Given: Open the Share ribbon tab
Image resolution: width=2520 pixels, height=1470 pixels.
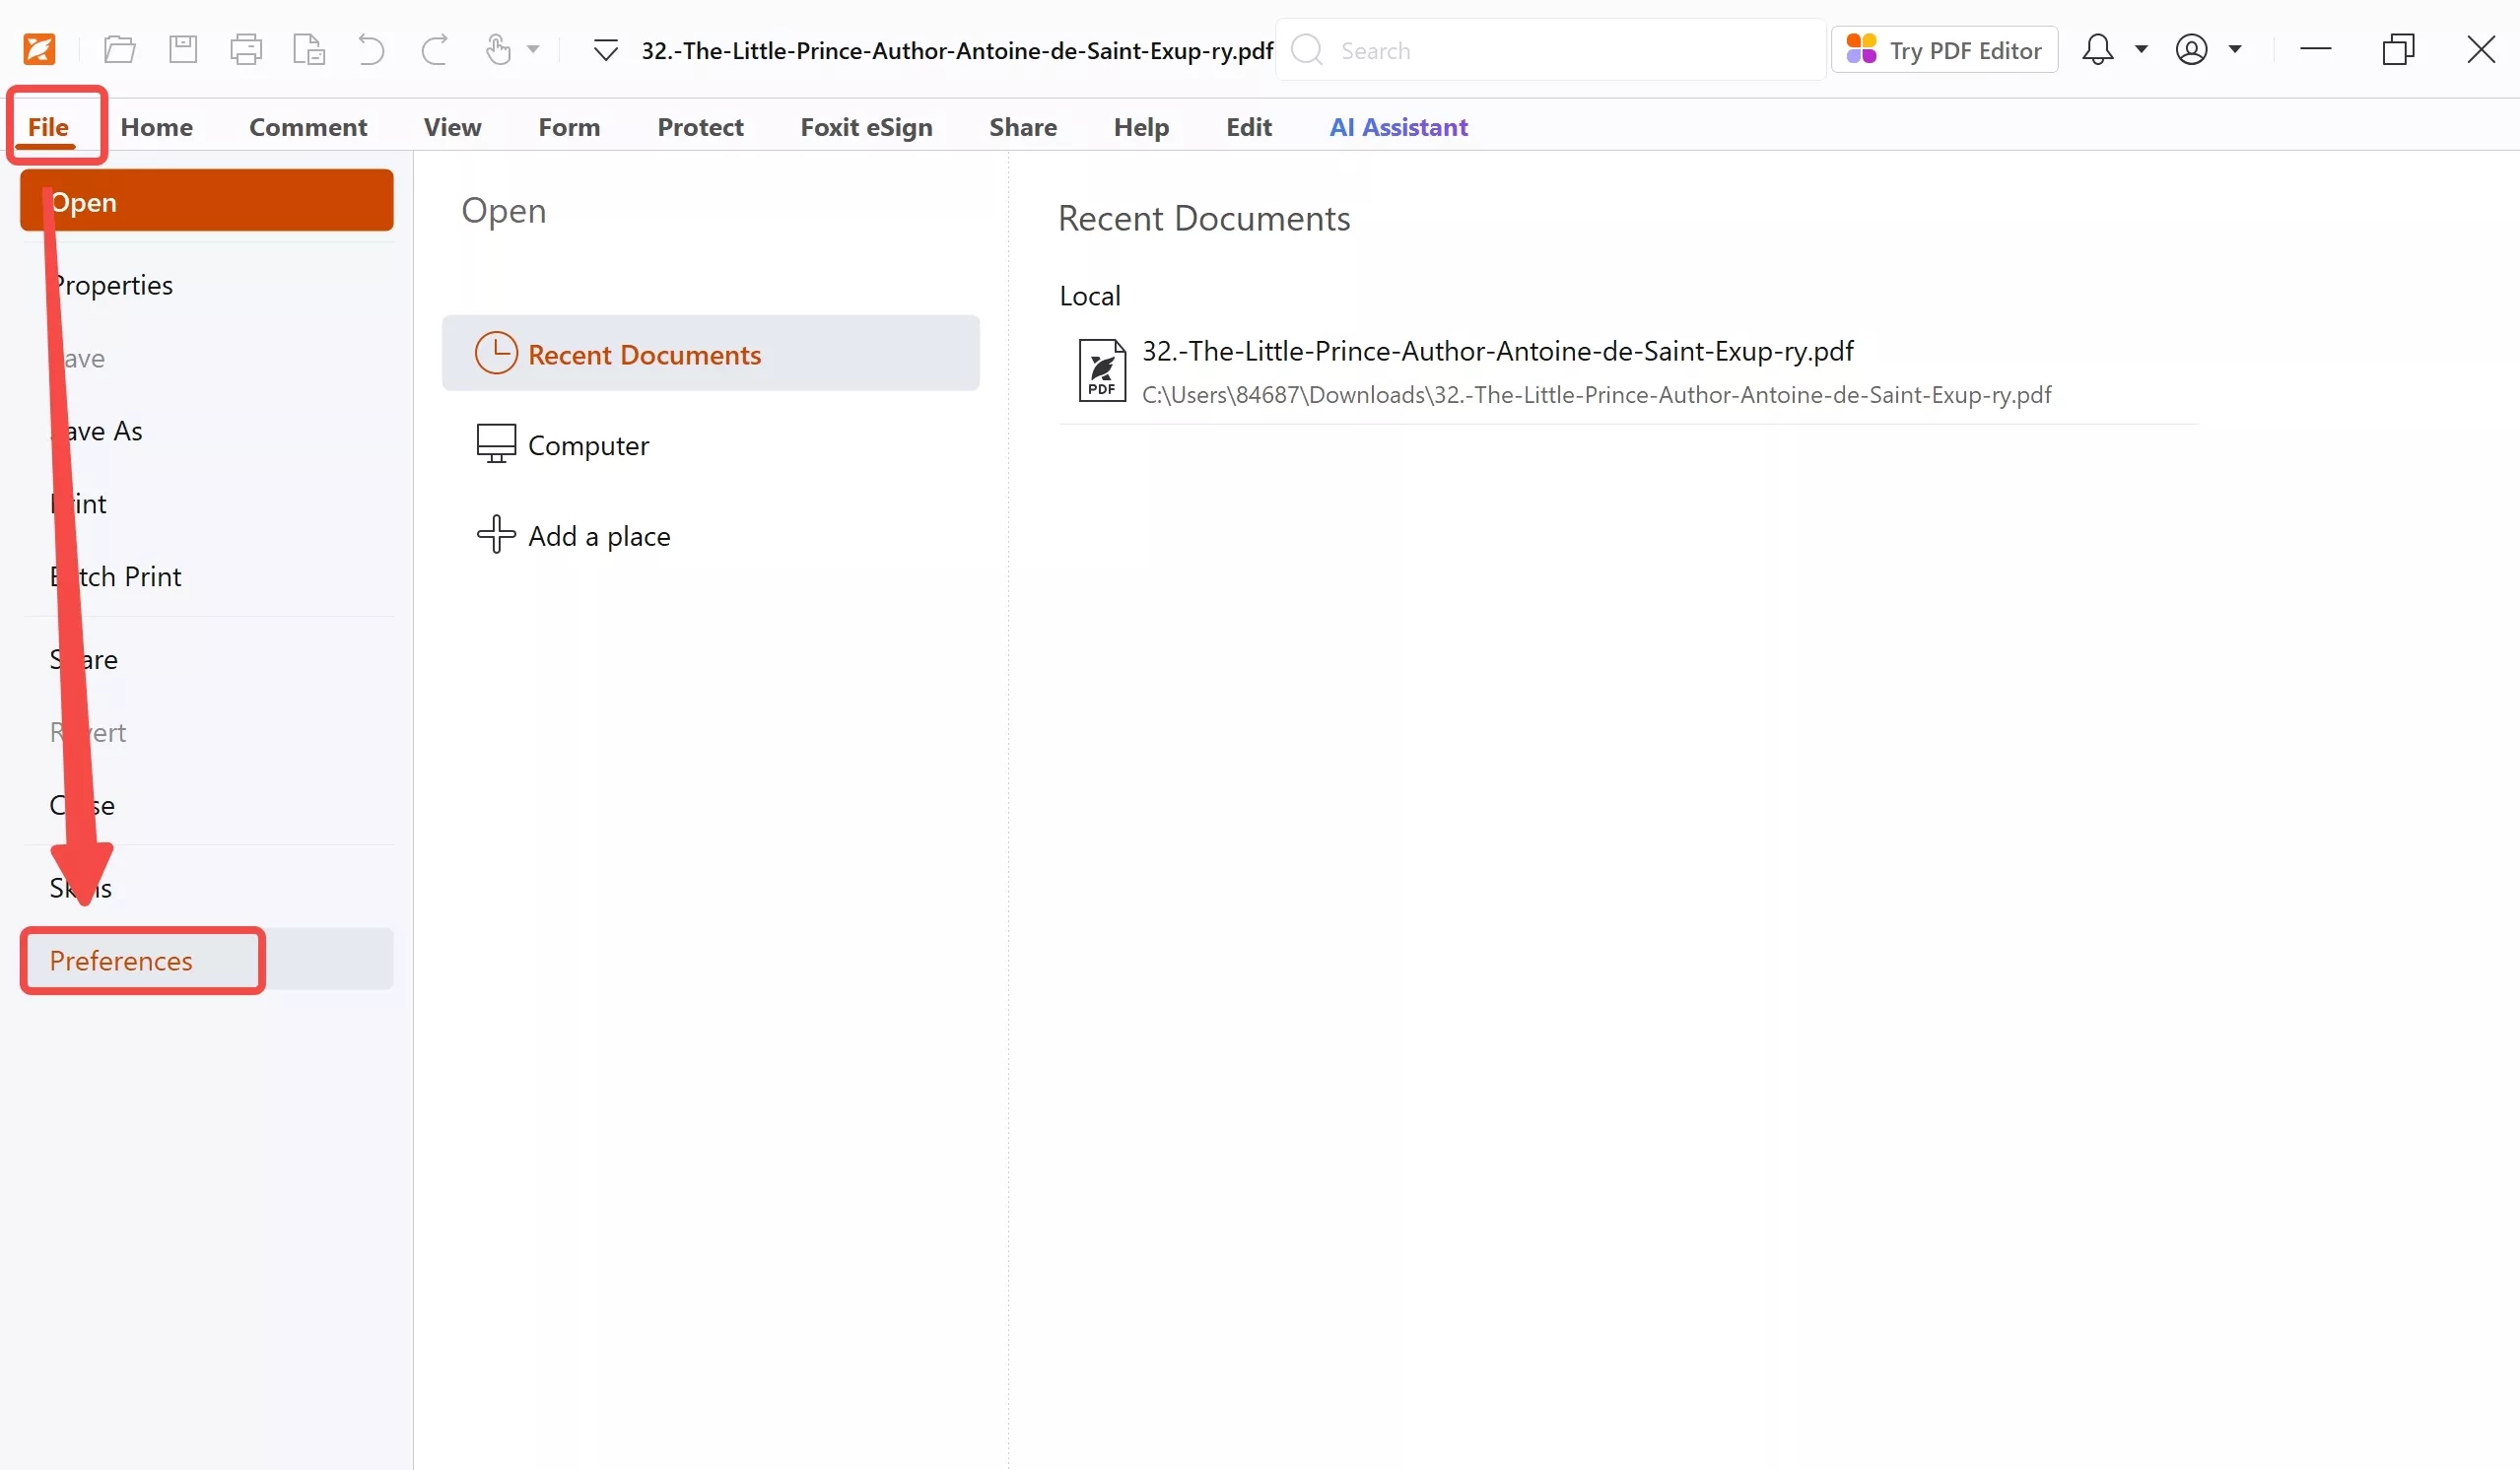Looking at the screenshot, I should 1023,127.
